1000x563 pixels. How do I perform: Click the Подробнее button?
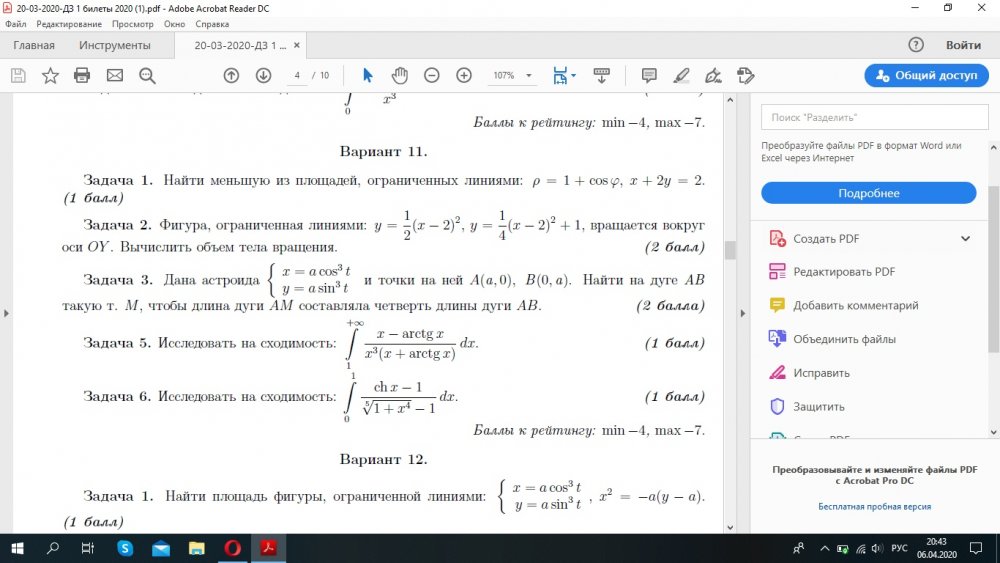868,193
